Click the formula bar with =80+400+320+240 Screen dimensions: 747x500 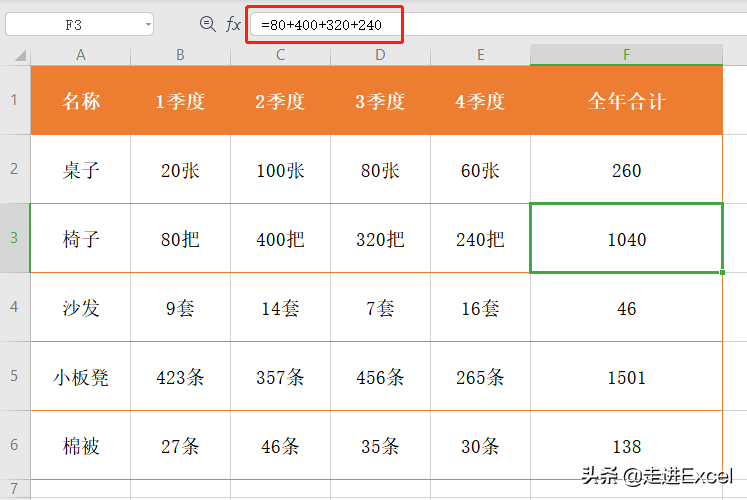point(498,24)
